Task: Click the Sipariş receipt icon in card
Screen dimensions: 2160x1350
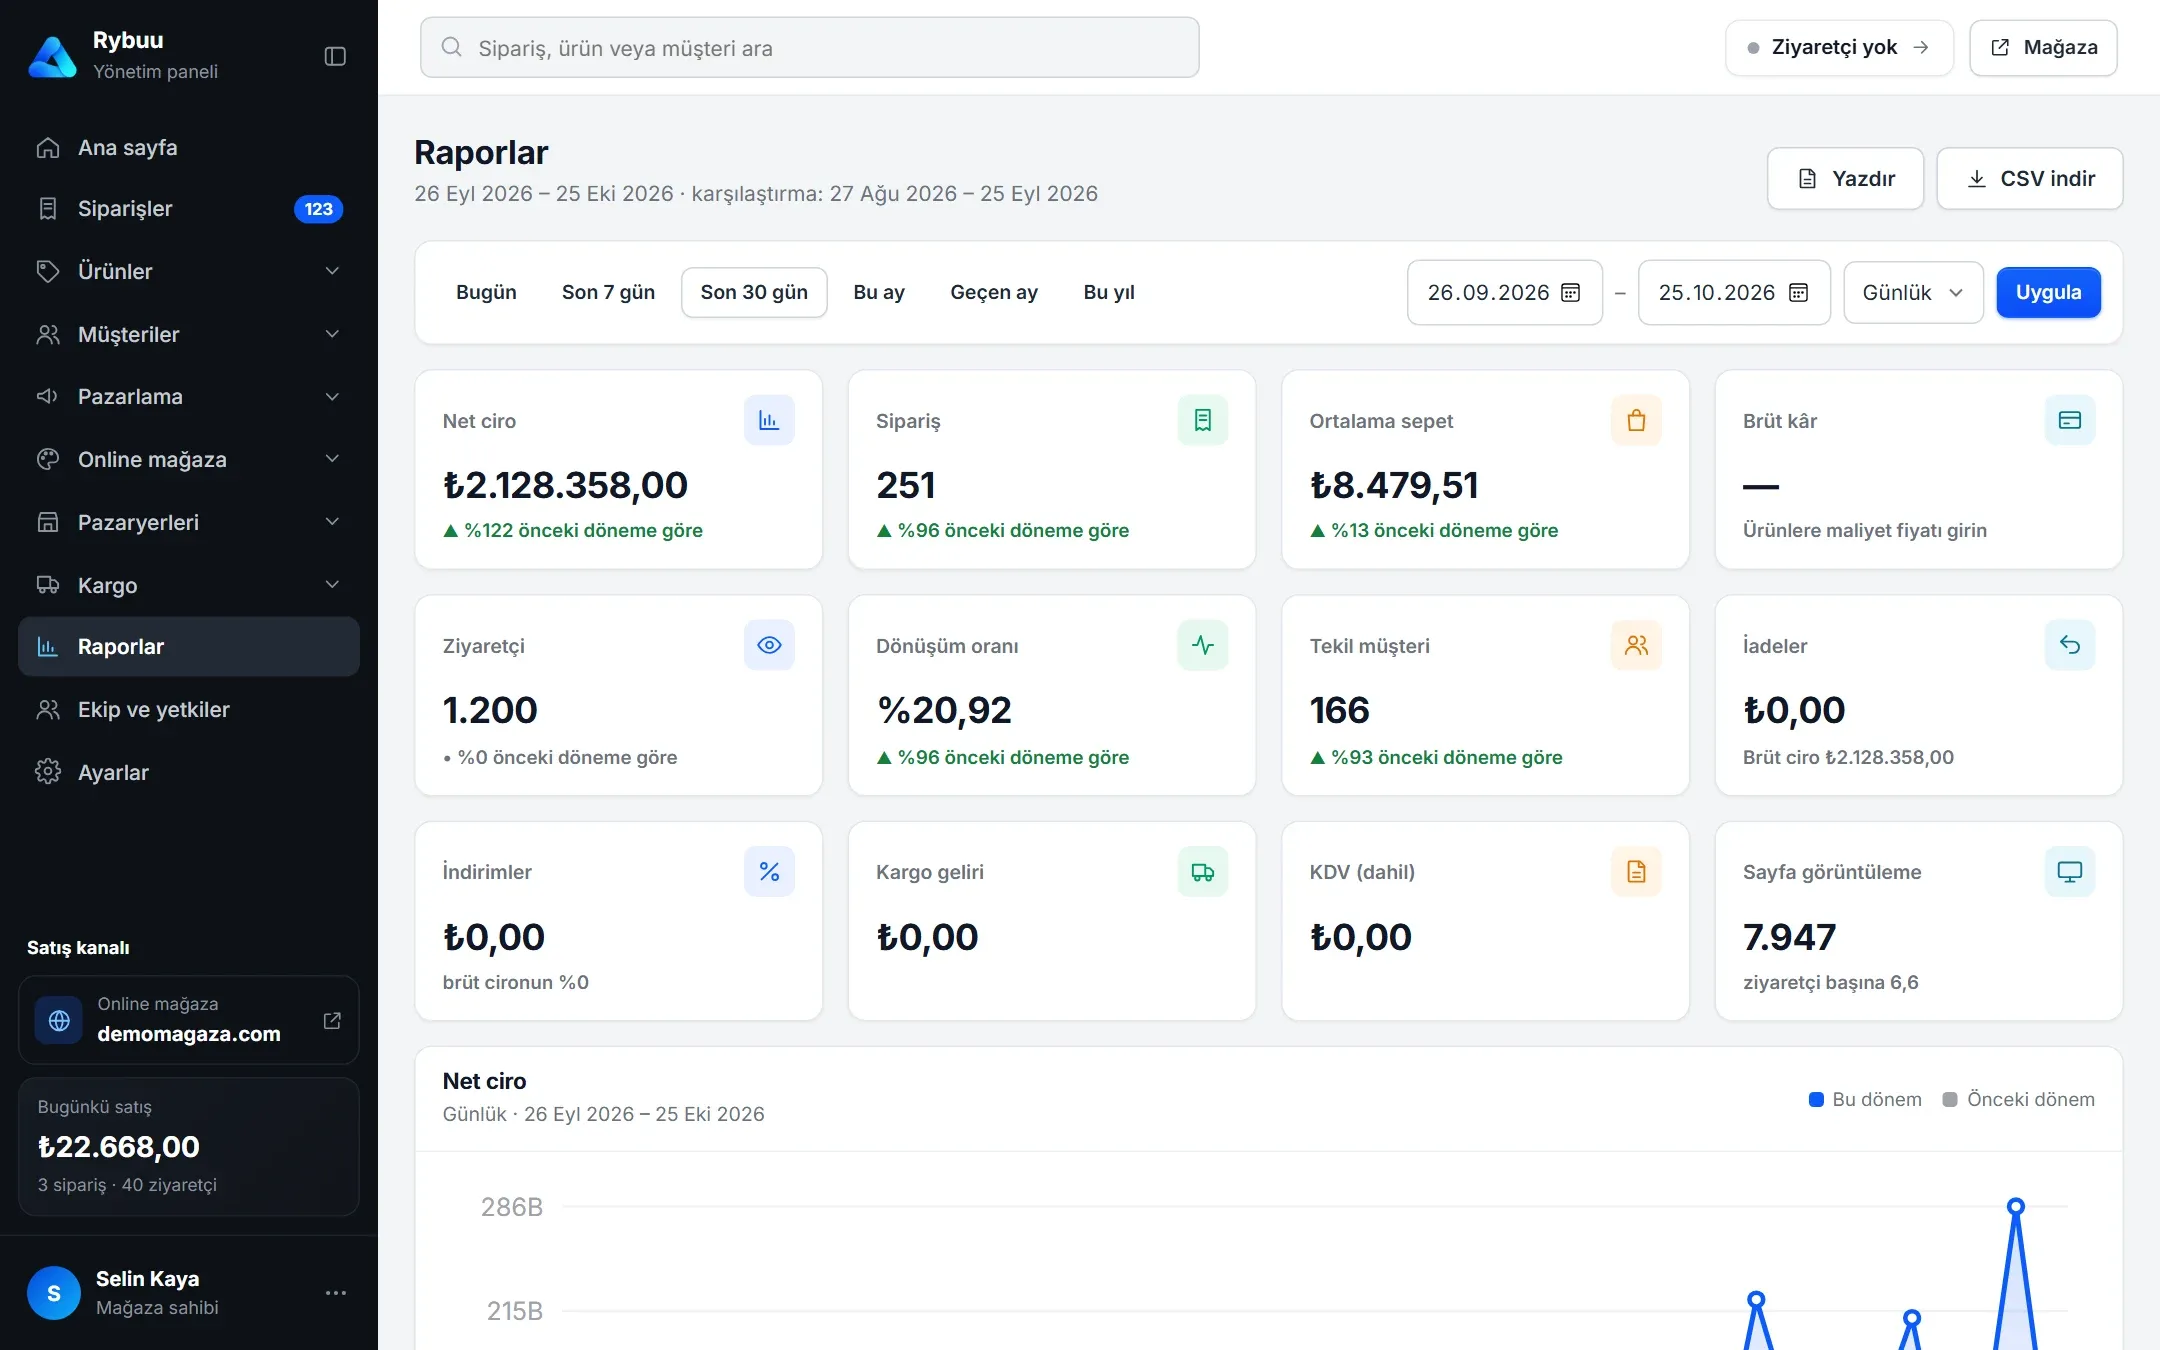Action: pyautogui.click(x=1203, y=420)
